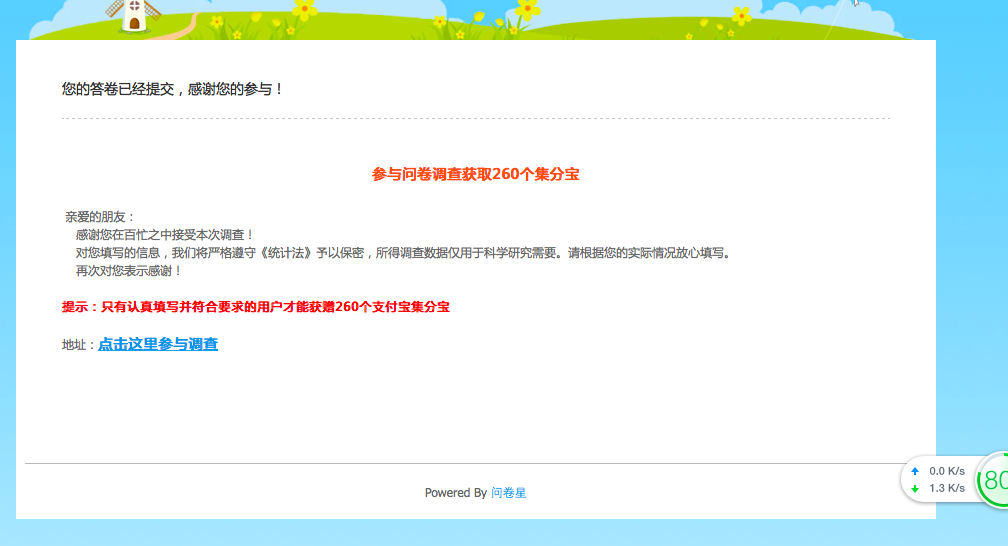This screenshot has width=1008, height=546.
Task: Click the sentence mentioning 《统计法》予以保密
Action: point(404,253)
